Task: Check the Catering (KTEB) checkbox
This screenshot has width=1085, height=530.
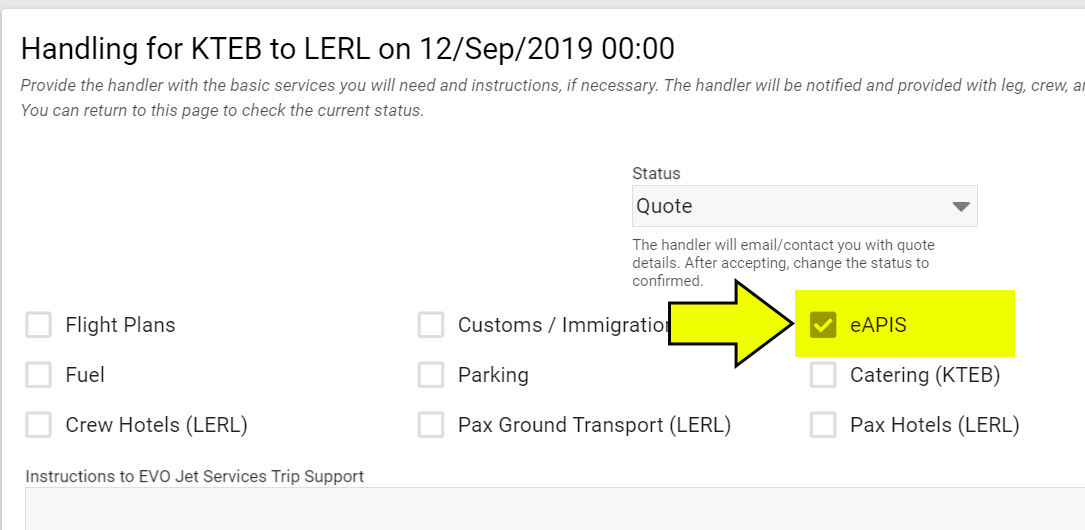Action: click(x=823, y=375)
